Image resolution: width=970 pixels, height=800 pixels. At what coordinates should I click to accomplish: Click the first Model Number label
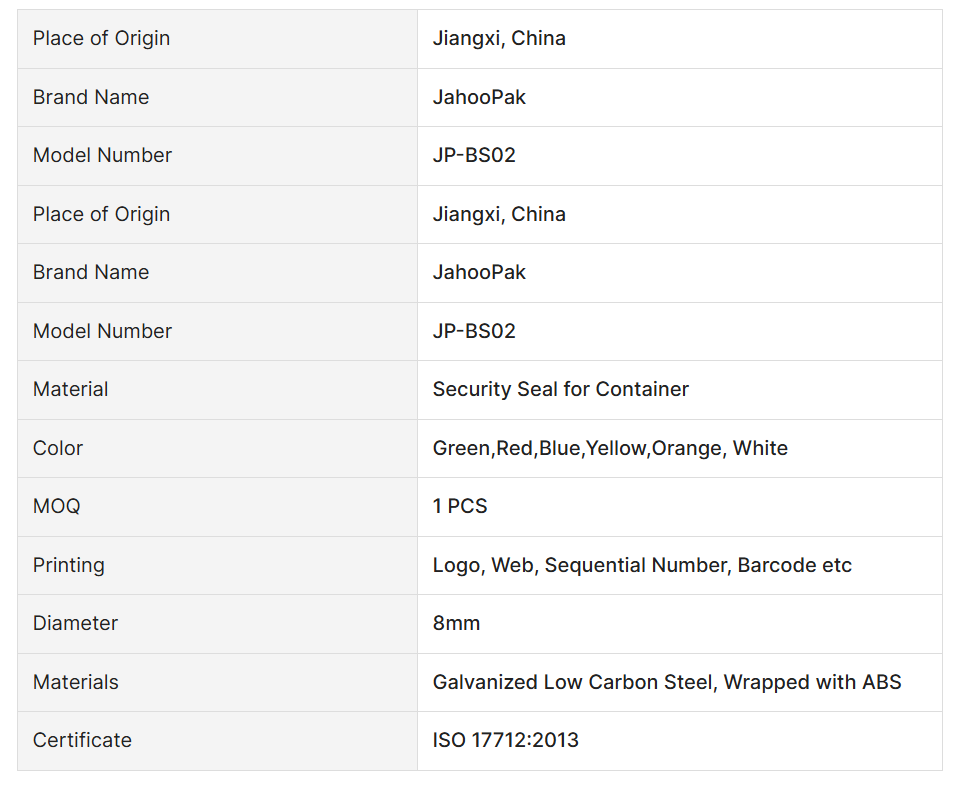tap(102, 155)
